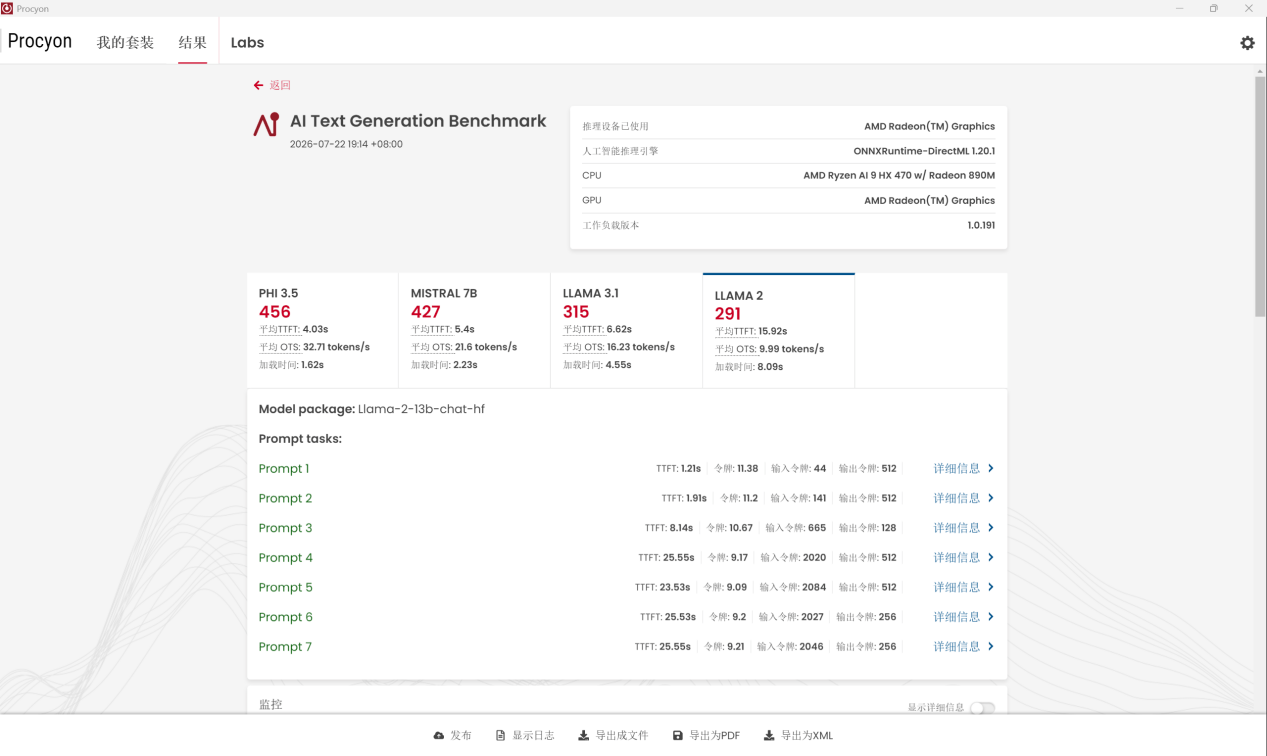This screenshot has height=756, width=1267.
Task: Open the 详细信息 link for Prompt 5
Action: pyautogui.click(x=957, y=587)
